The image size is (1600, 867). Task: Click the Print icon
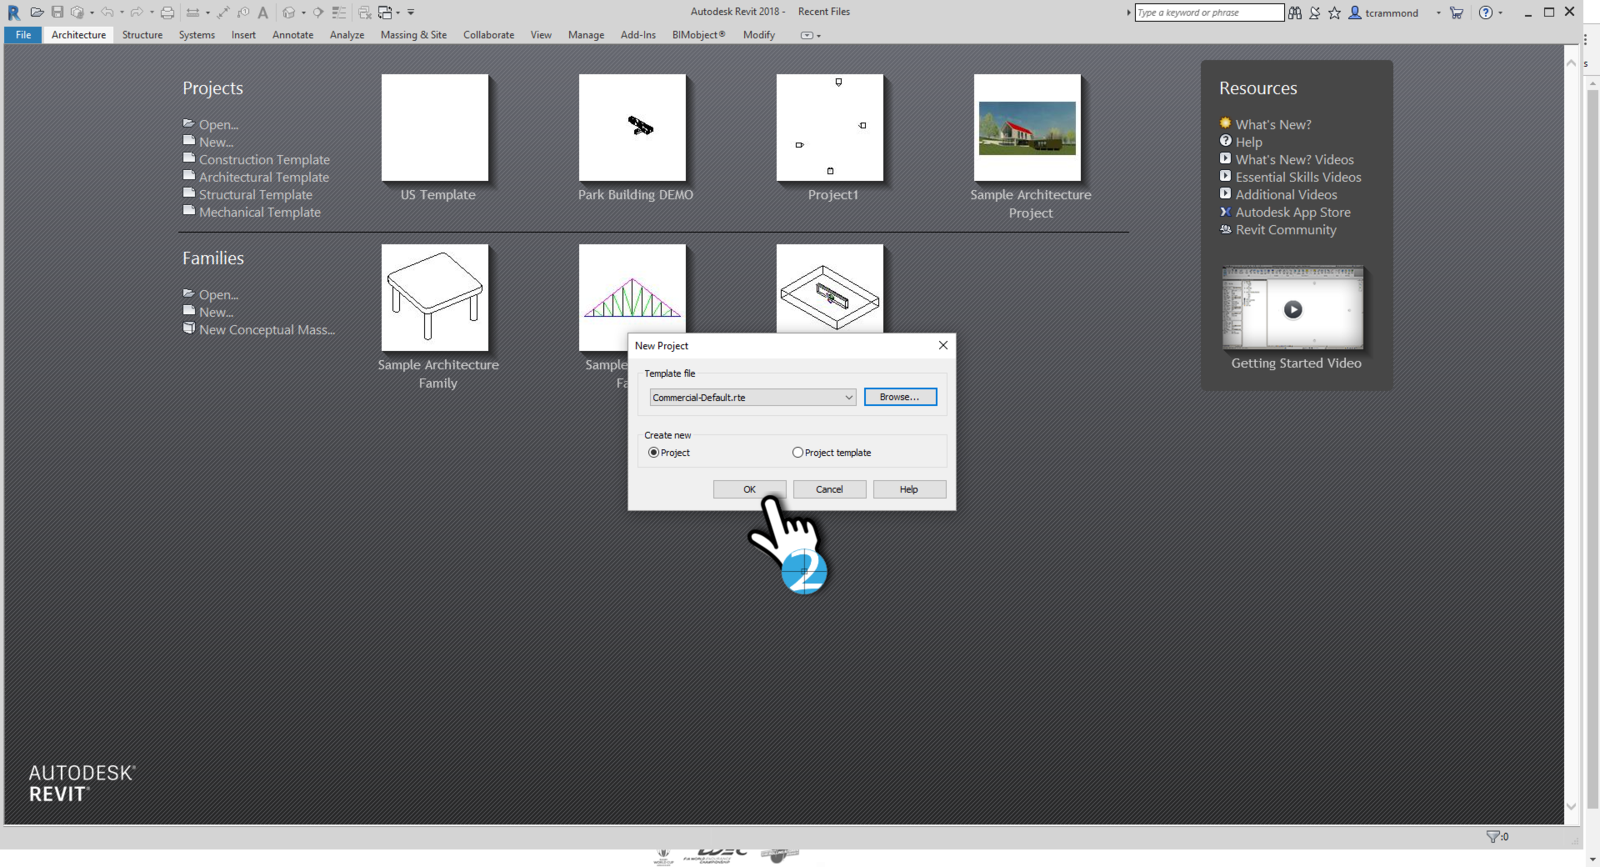coord(167,12)
